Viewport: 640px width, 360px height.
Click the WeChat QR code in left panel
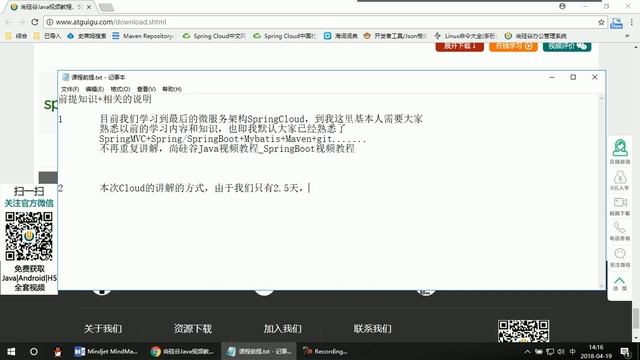[29, 236]
